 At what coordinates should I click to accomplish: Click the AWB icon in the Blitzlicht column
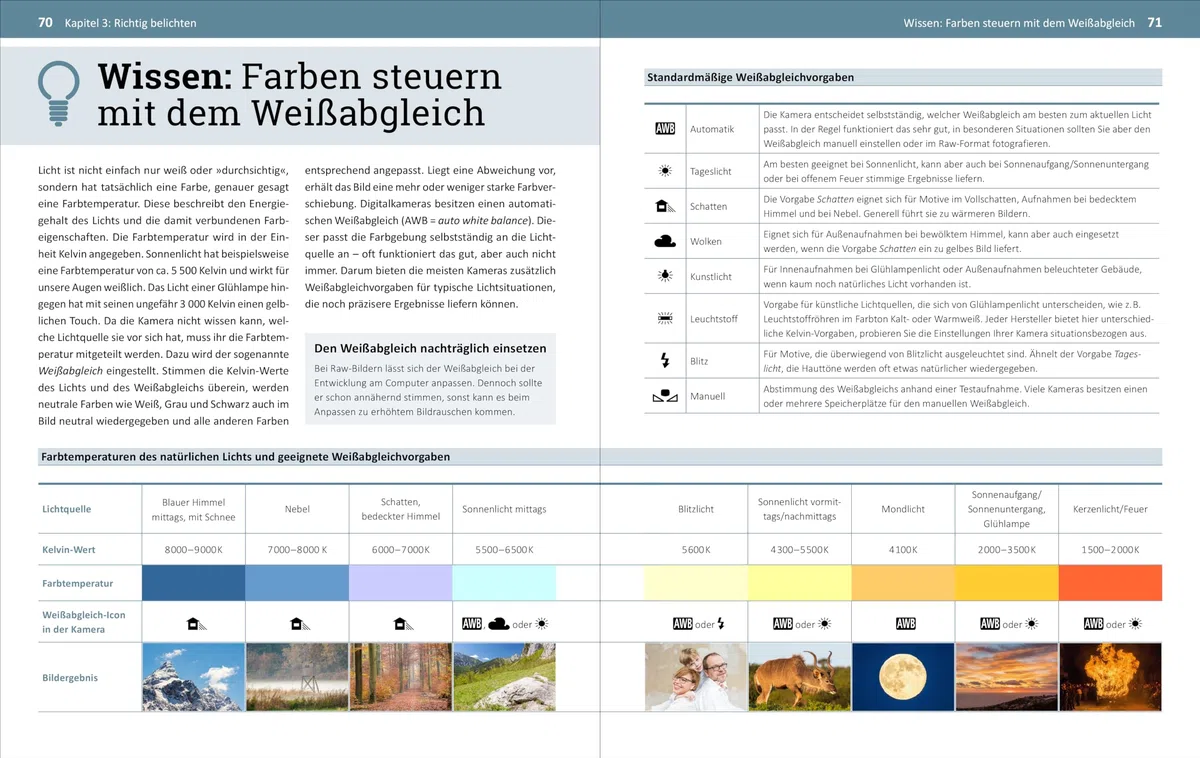[x=683, y=624]
